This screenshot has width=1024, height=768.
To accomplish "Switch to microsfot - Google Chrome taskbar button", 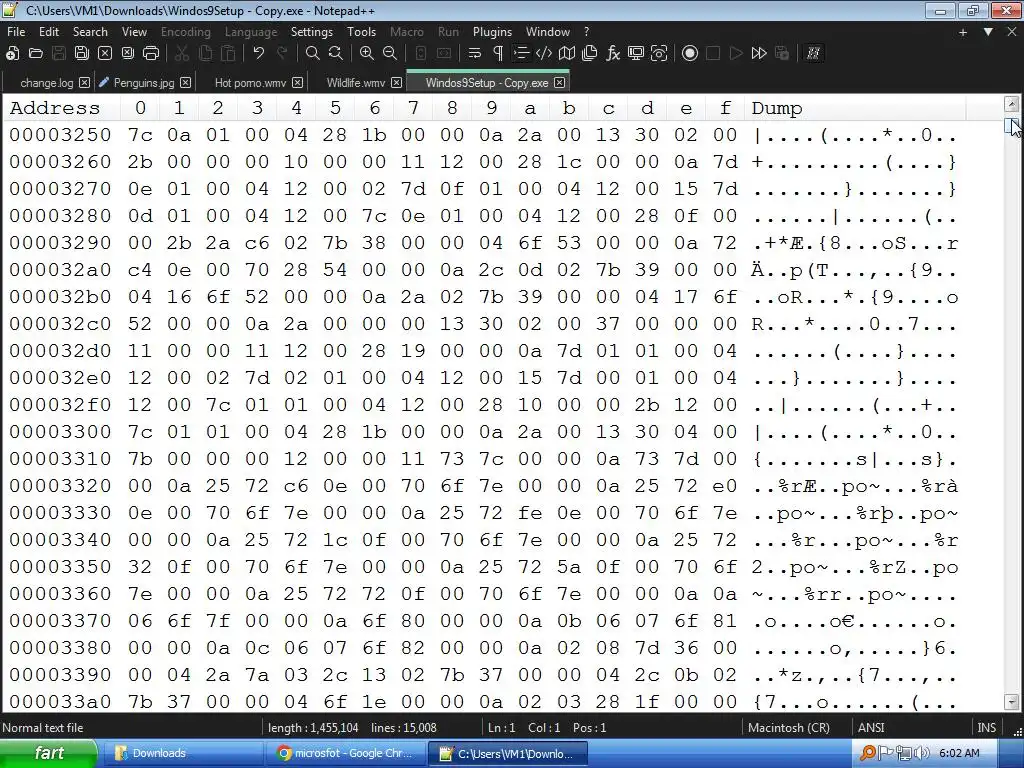I will point(346,754).
